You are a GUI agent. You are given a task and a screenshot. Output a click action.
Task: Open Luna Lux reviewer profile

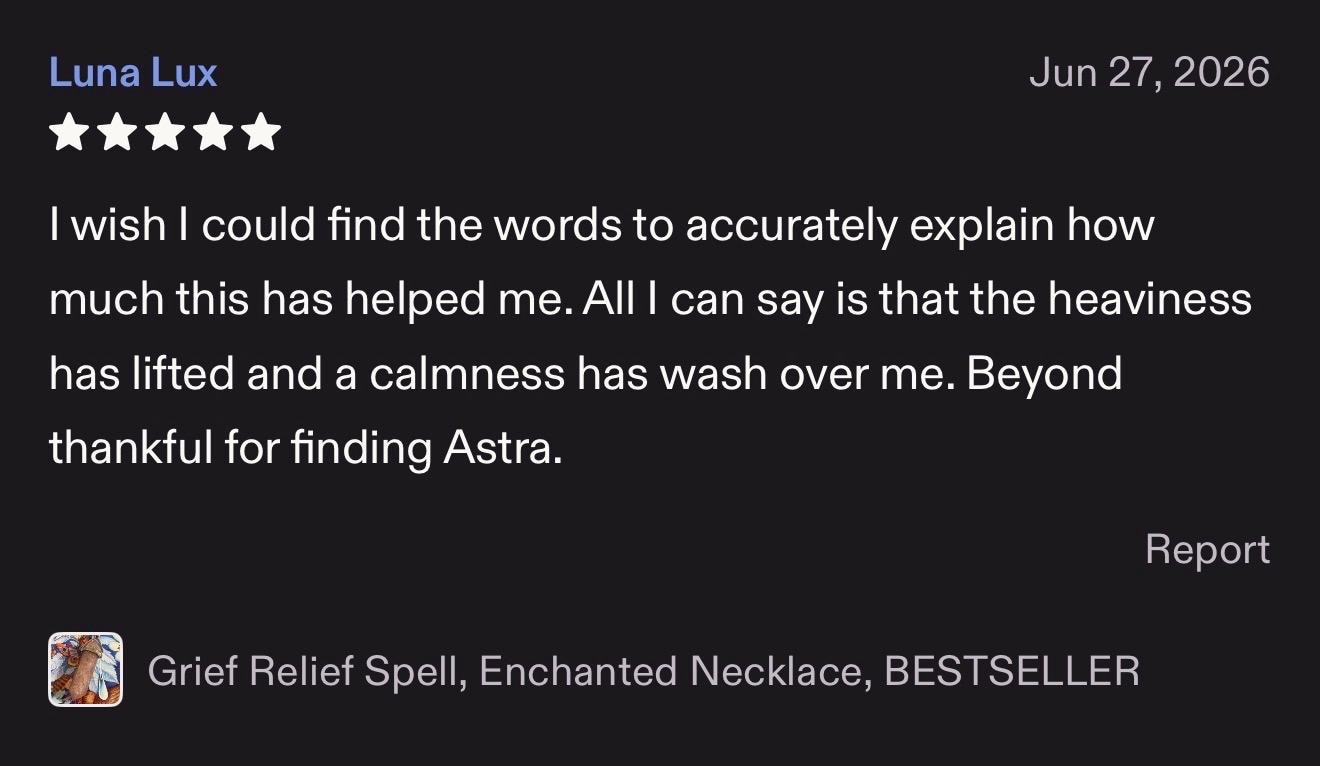(133, 73)
